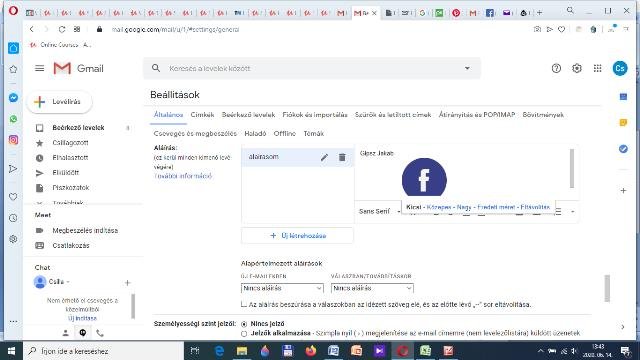Open the Google account avatar

(x=620, y=68)
